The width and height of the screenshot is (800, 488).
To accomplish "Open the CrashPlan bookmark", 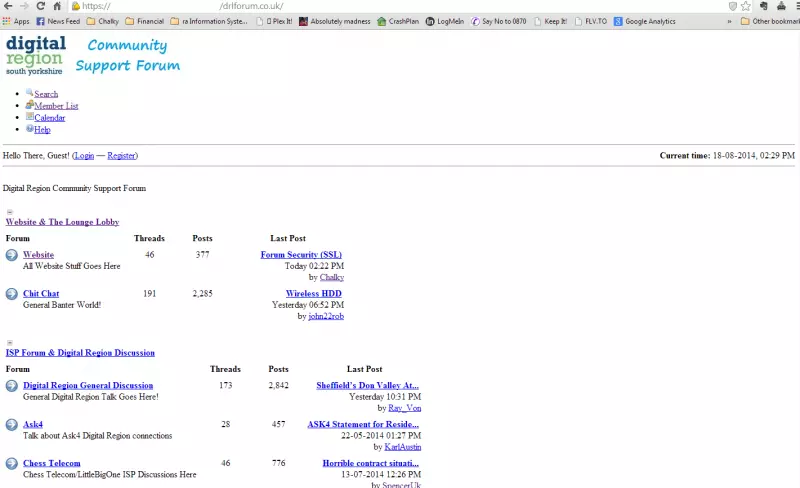I will 398,21.
